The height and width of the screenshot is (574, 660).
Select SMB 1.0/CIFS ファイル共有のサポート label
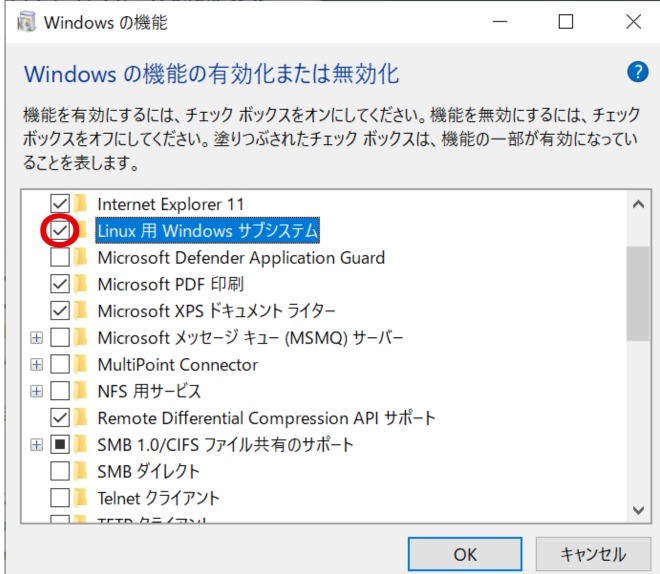225,445
